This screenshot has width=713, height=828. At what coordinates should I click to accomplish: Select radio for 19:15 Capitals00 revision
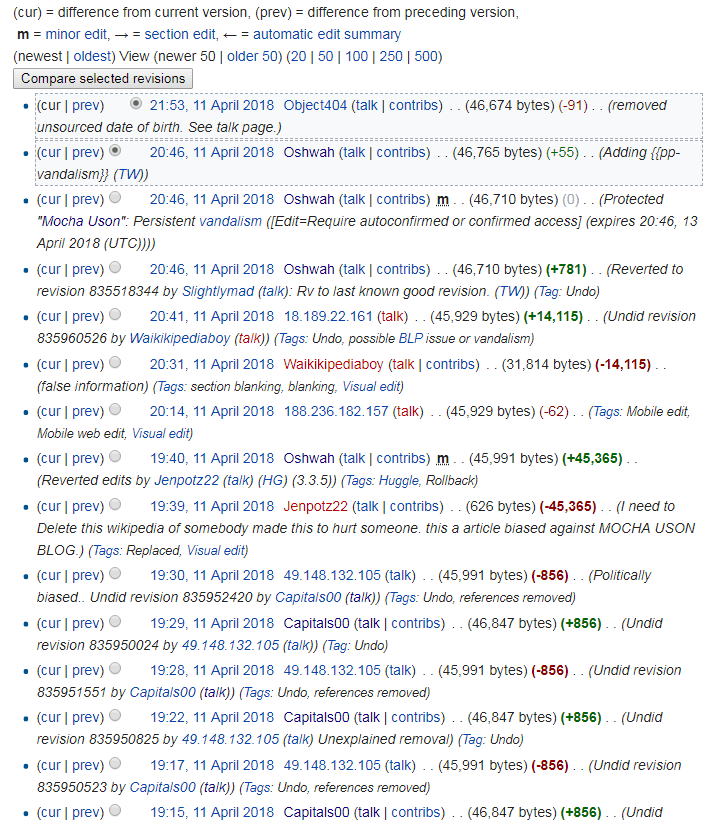(115, 811)
